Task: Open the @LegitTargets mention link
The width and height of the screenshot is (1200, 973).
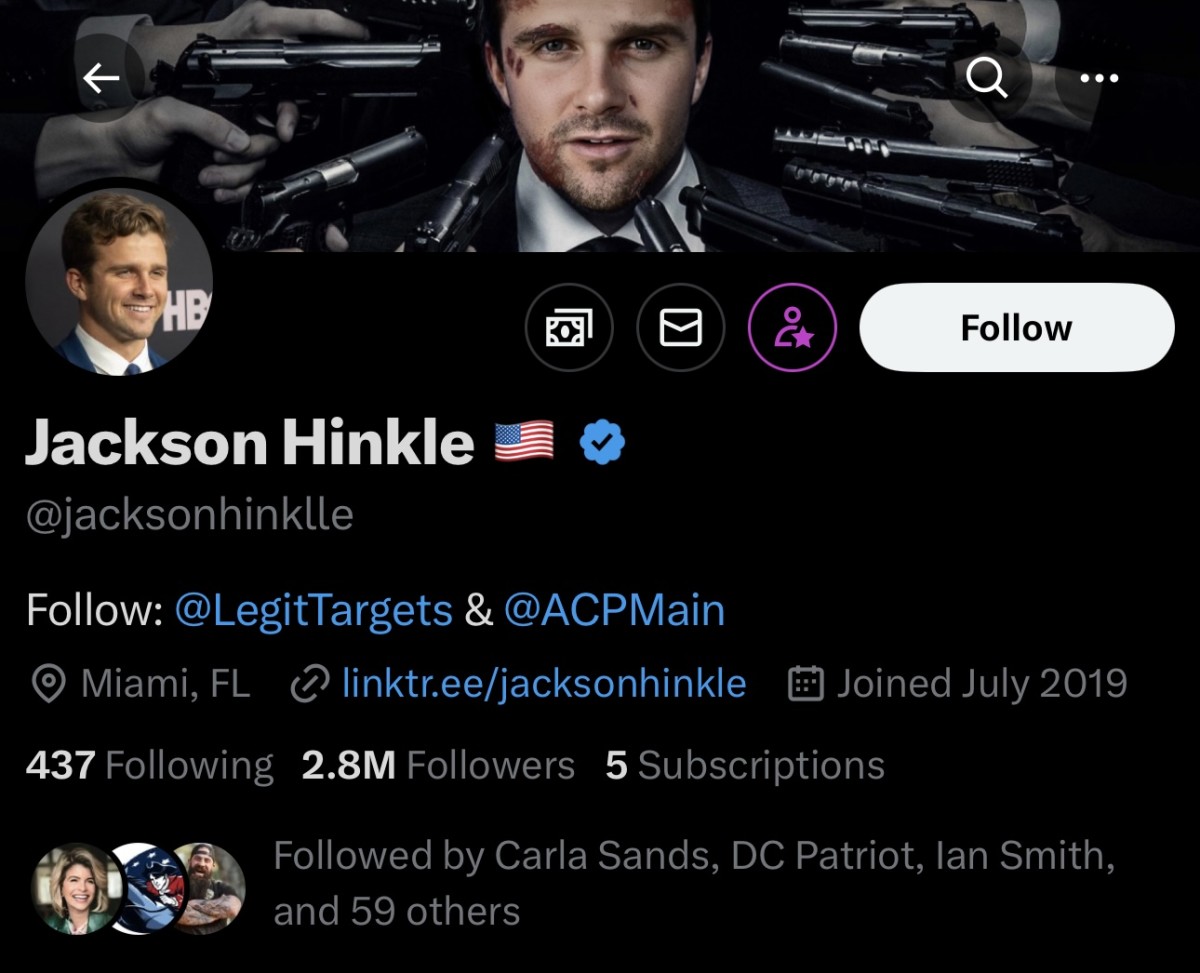Action: click(313, 609)
